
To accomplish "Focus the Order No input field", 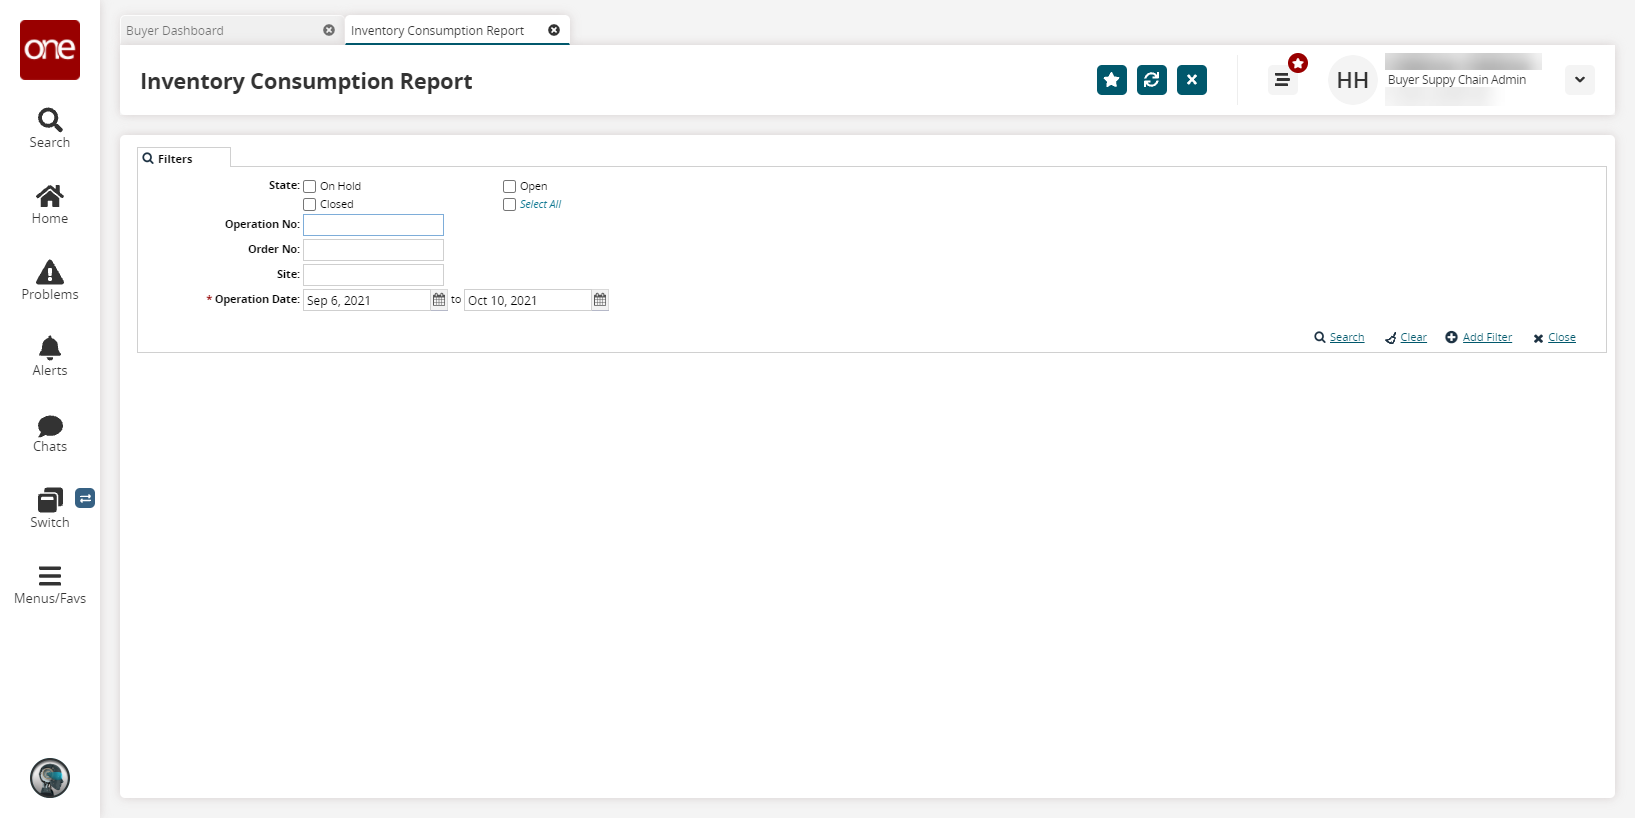I will coord(373,250).
